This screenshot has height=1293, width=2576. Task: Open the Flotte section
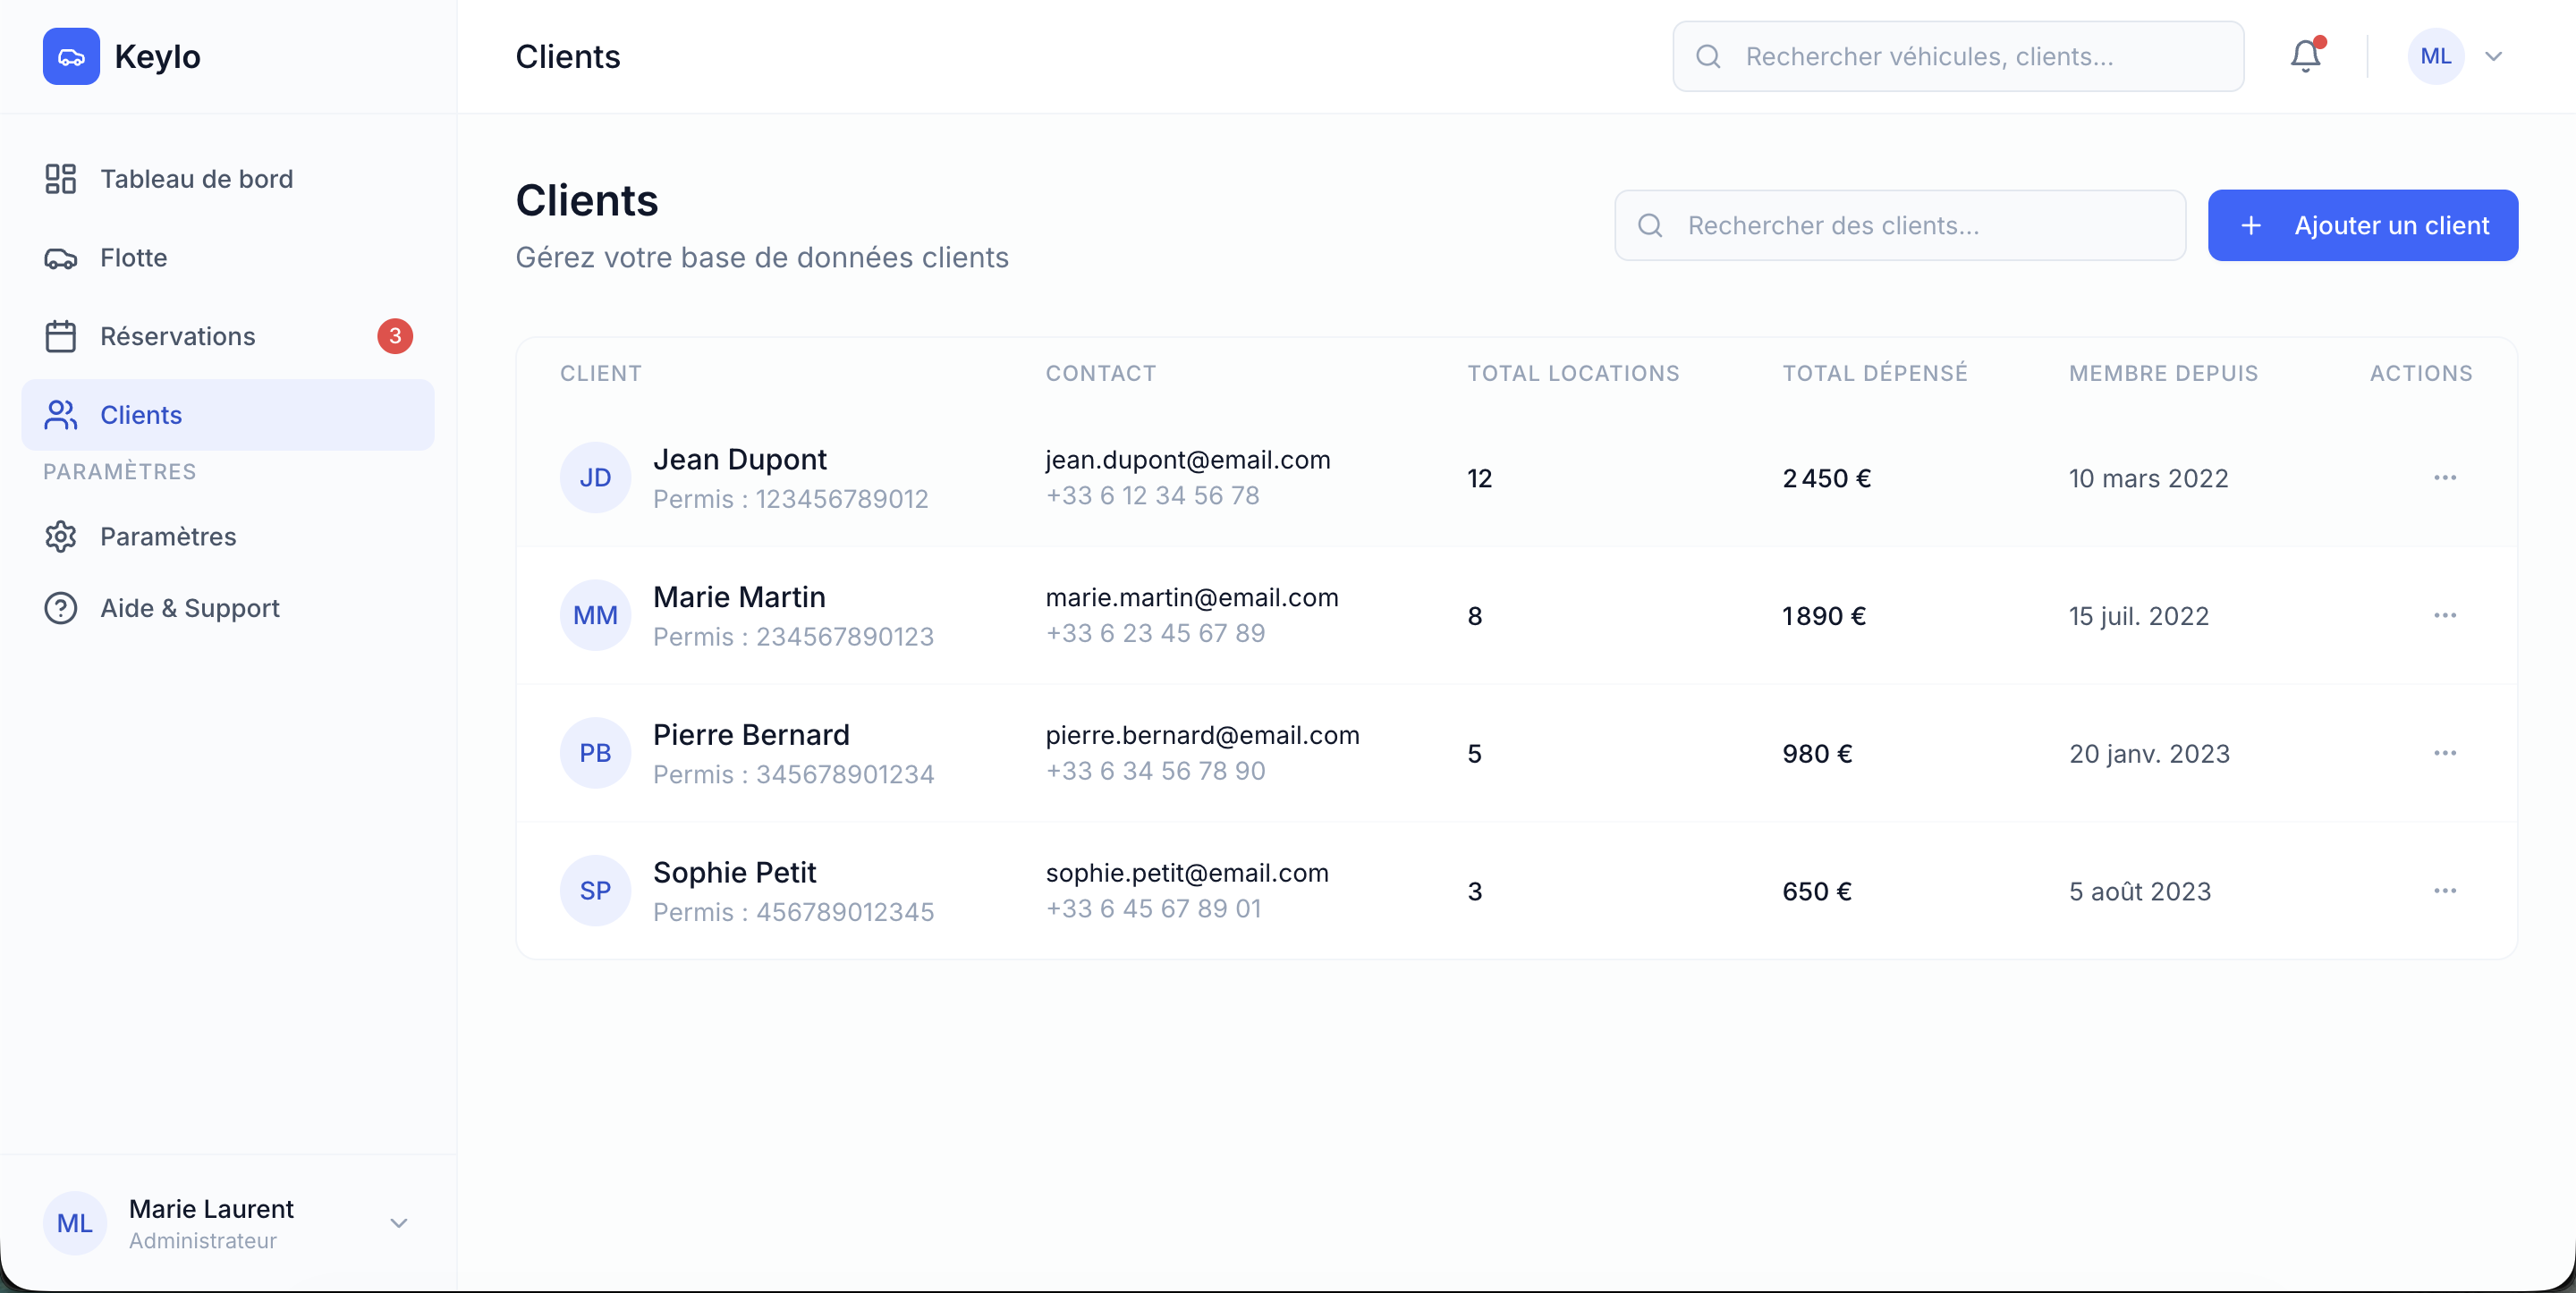click(x=228, y=258)
